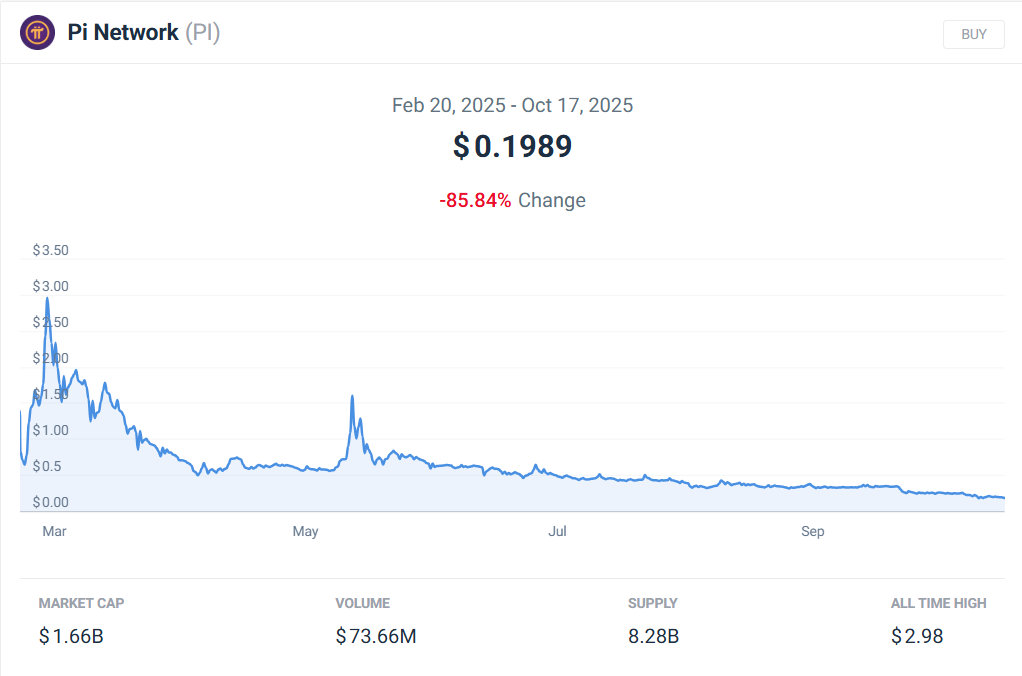
Task: Click the 8.28B supply value
Action: pos(653,636)
